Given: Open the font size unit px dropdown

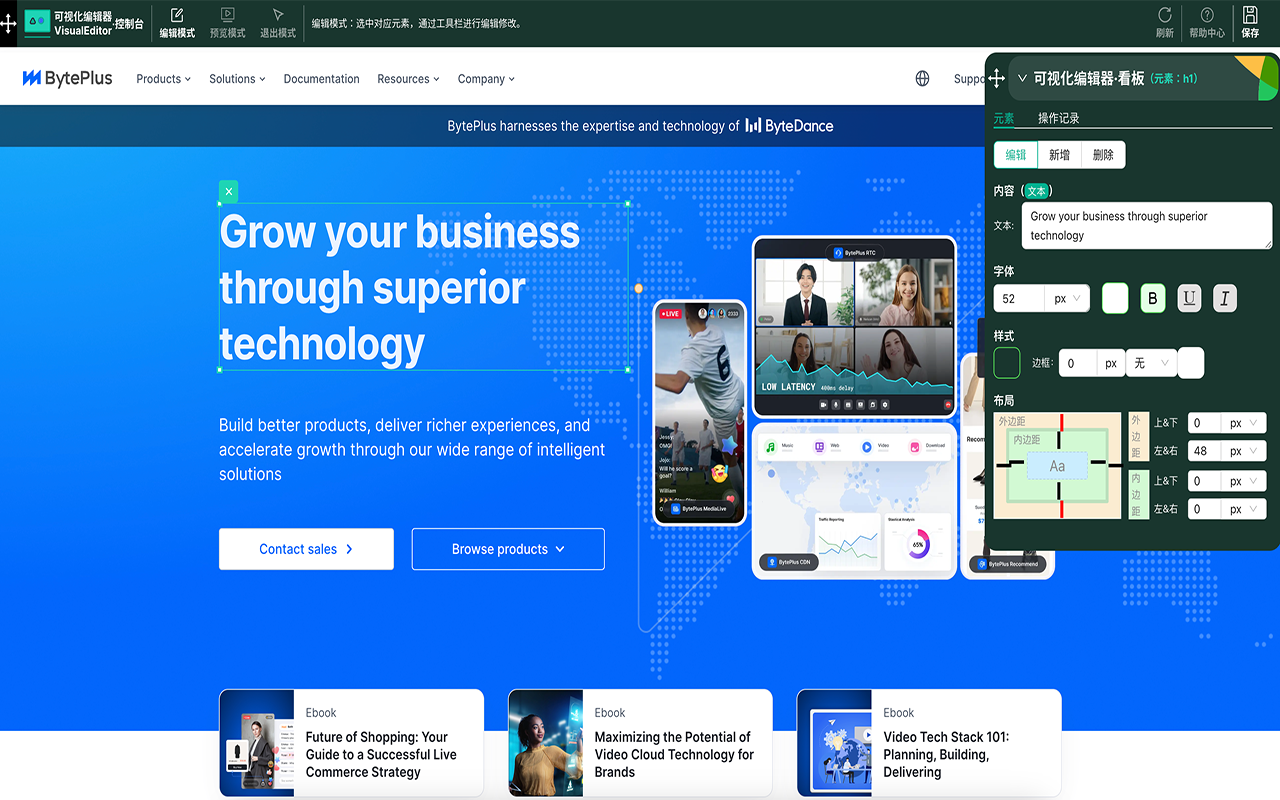Looking at the screenshot, I should (1066, 298).
